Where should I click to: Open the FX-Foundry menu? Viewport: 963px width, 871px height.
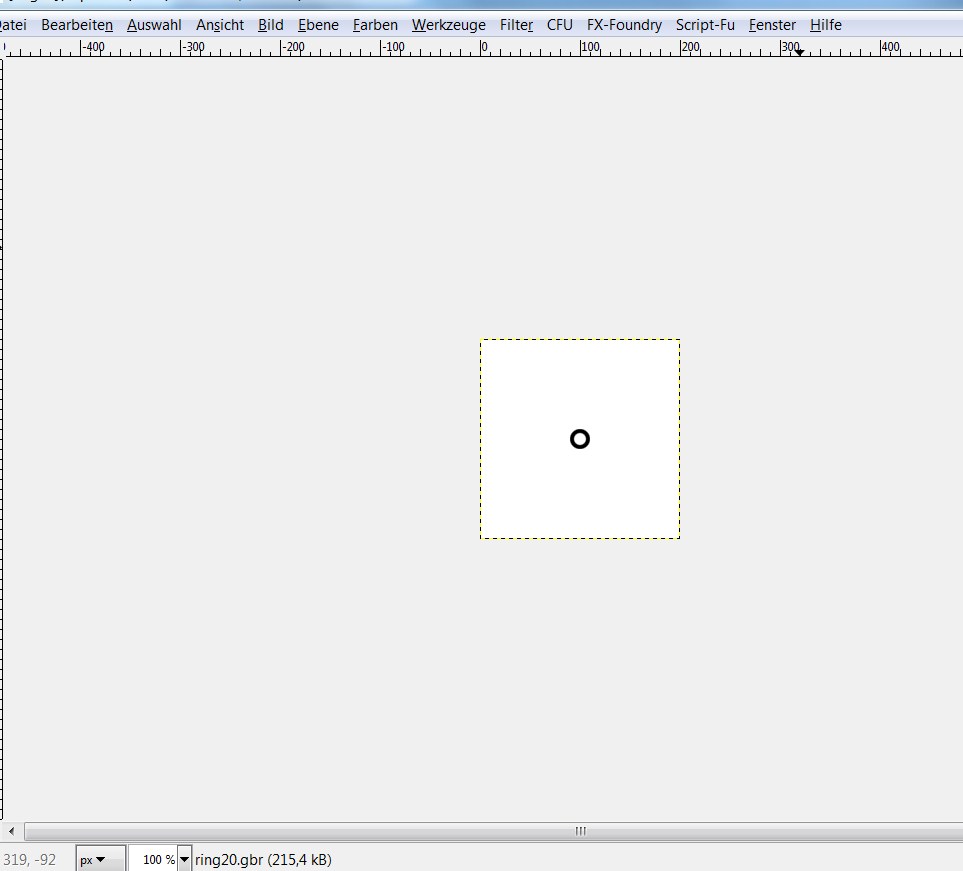click(624, 25)
